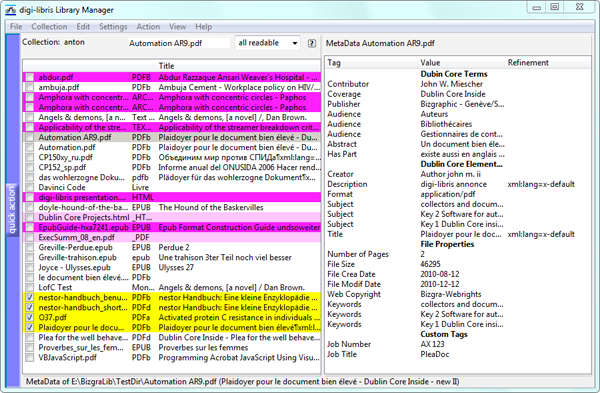
Task: Open the Action menu
Action: (148, 26)
